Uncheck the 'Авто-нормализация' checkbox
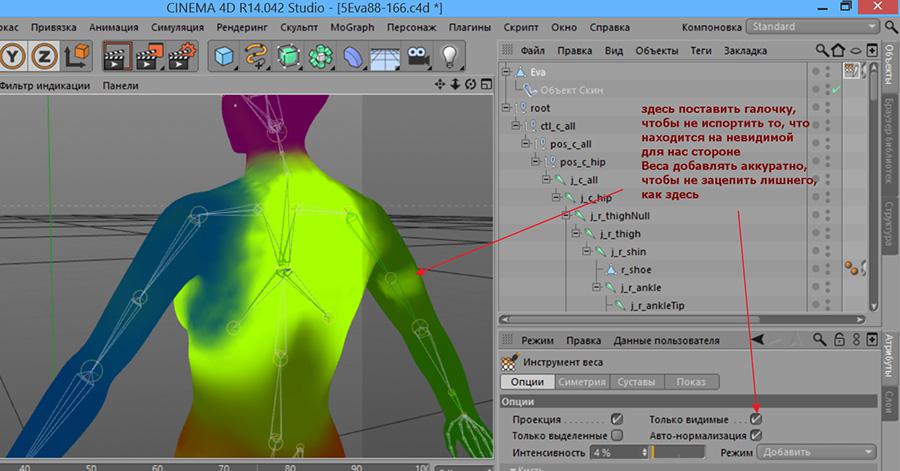The width and height of the screenshot is (900, 471). click(756, 436)
